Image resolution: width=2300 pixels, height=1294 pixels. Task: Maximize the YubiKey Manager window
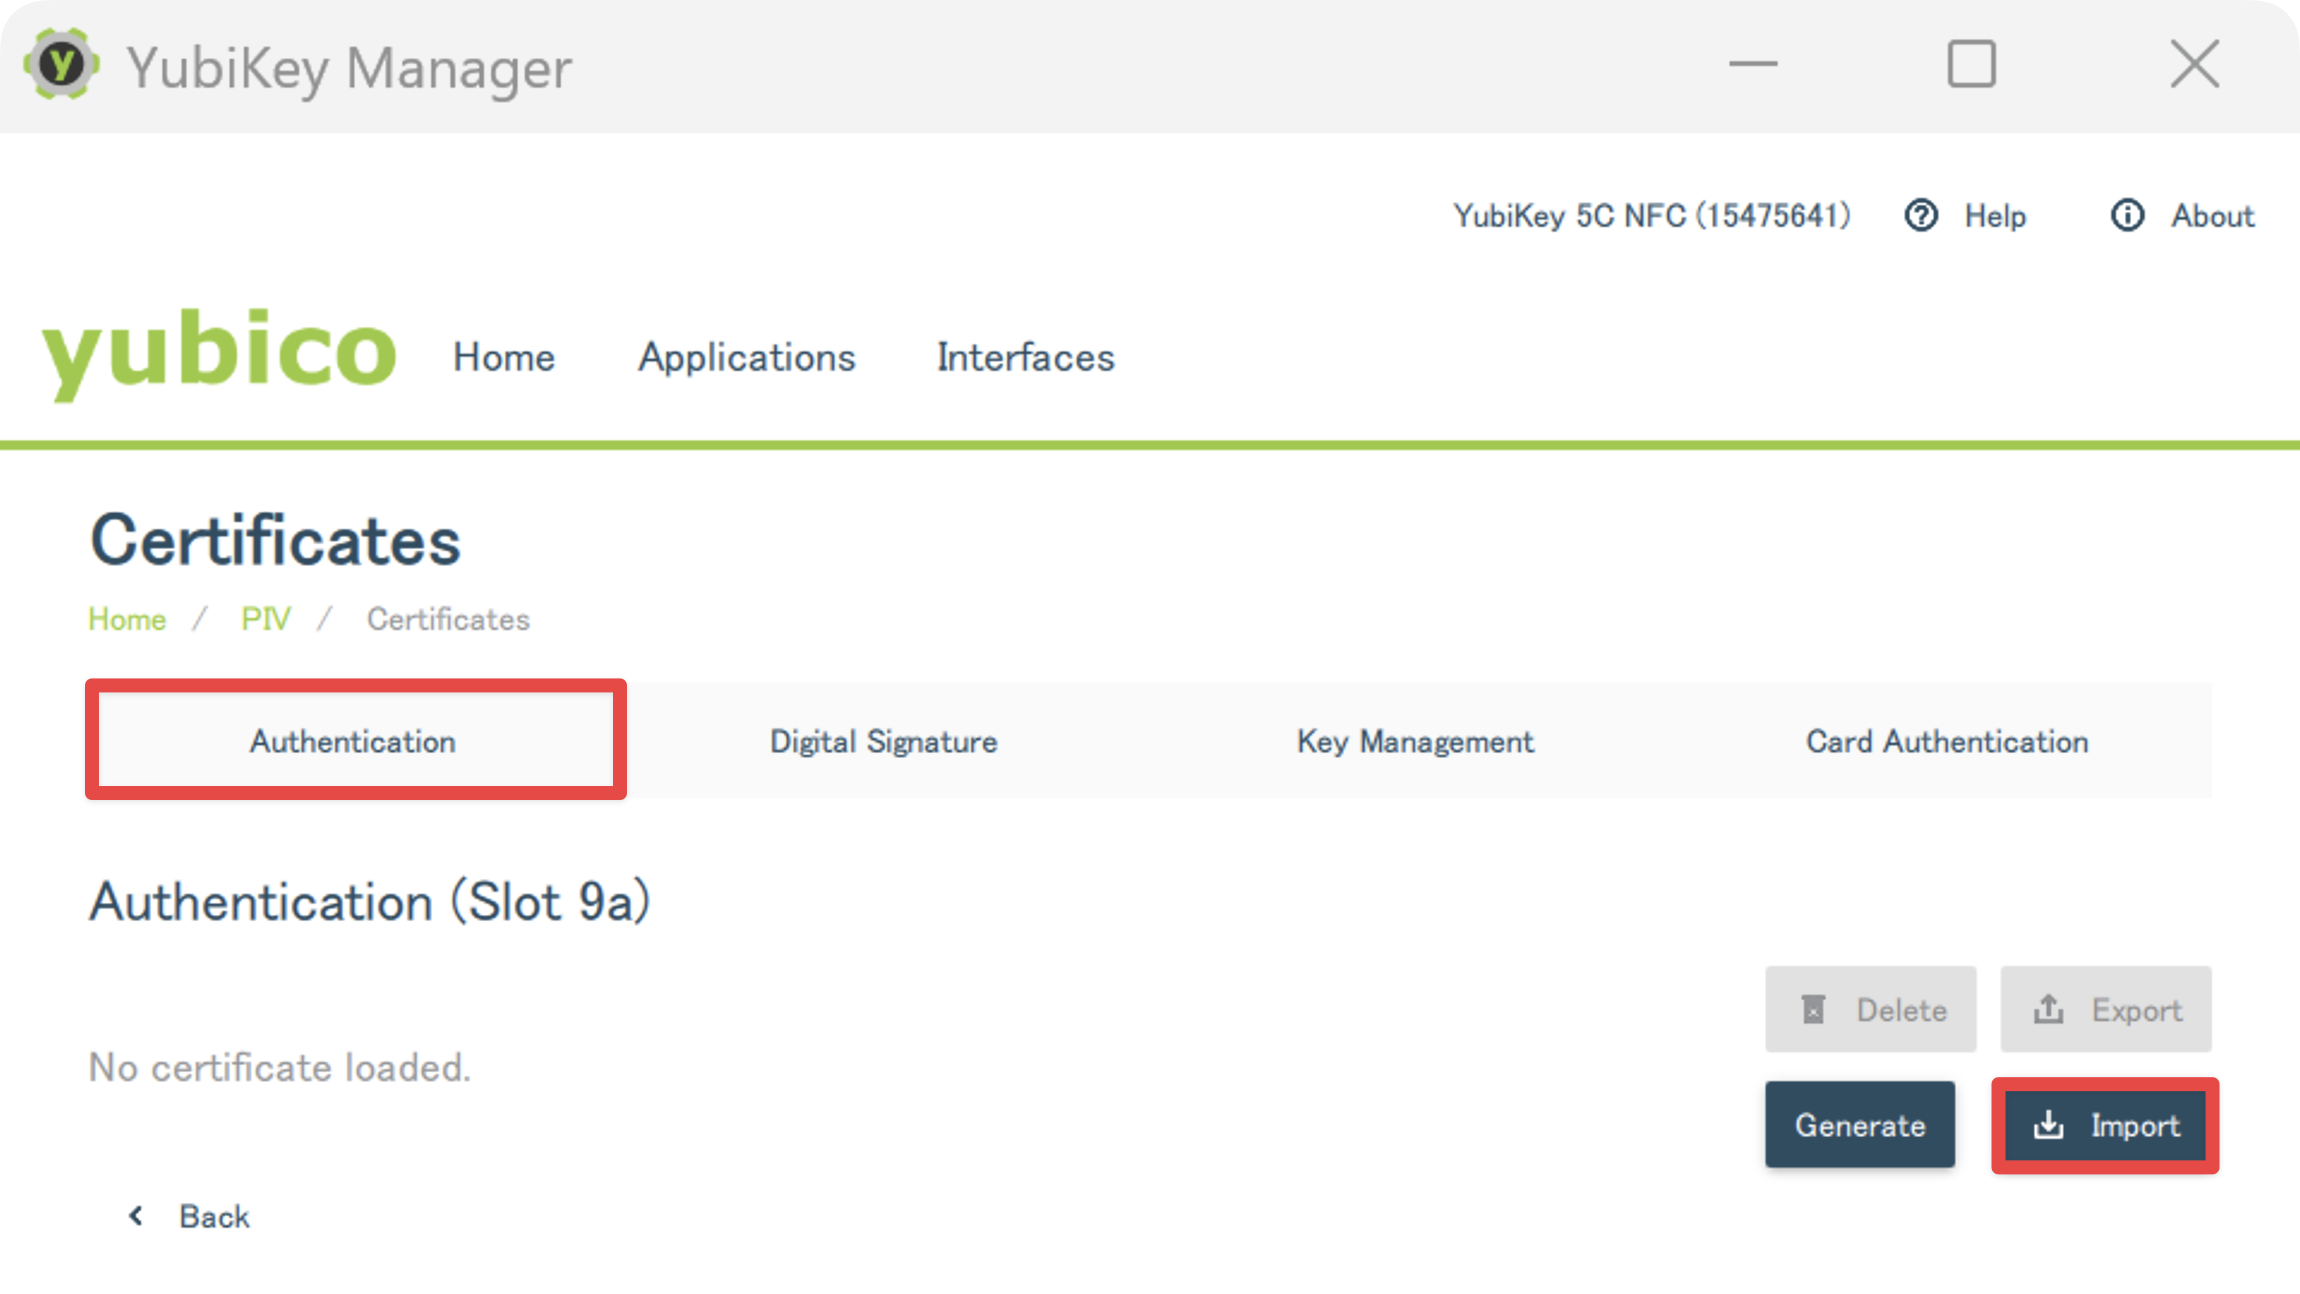(x=1971, y=64)
